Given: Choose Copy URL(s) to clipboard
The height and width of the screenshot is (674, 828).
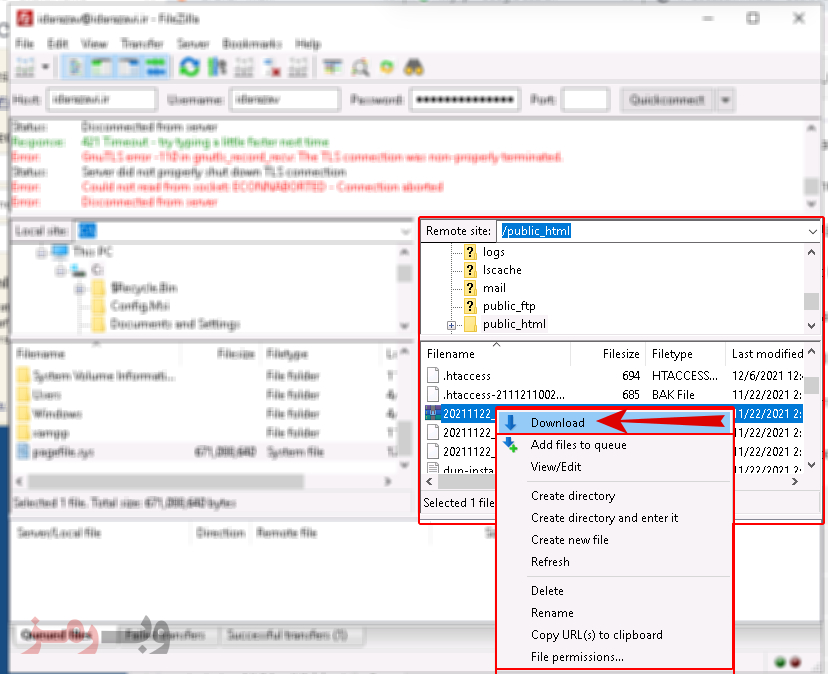Looking at the screenshot, I should pyautogui.click(x=614, y=635).
